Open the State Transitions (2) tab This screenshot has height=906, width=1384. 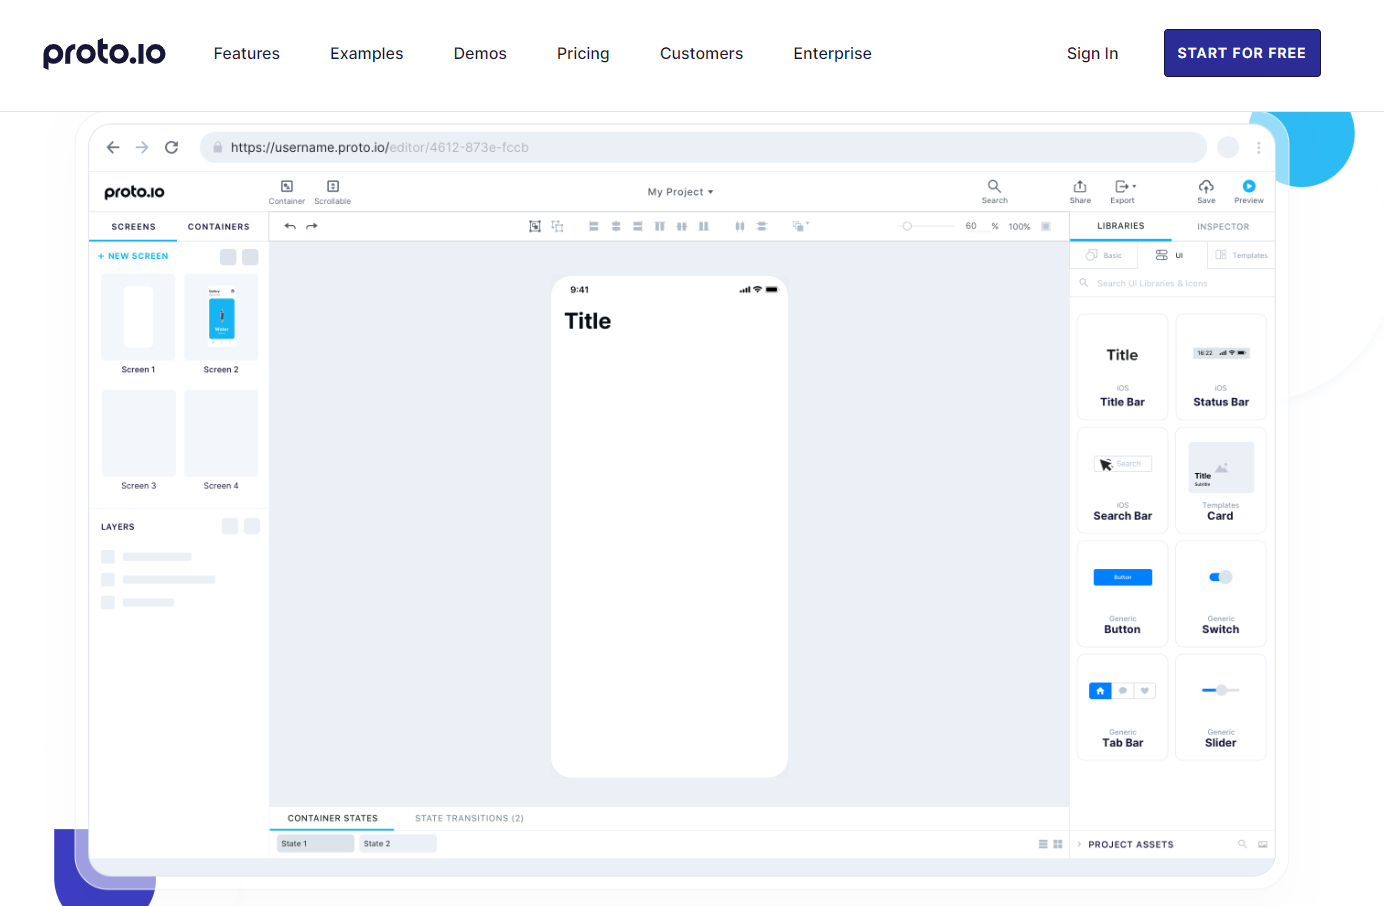pyautogui.click(x=469, y=818)
